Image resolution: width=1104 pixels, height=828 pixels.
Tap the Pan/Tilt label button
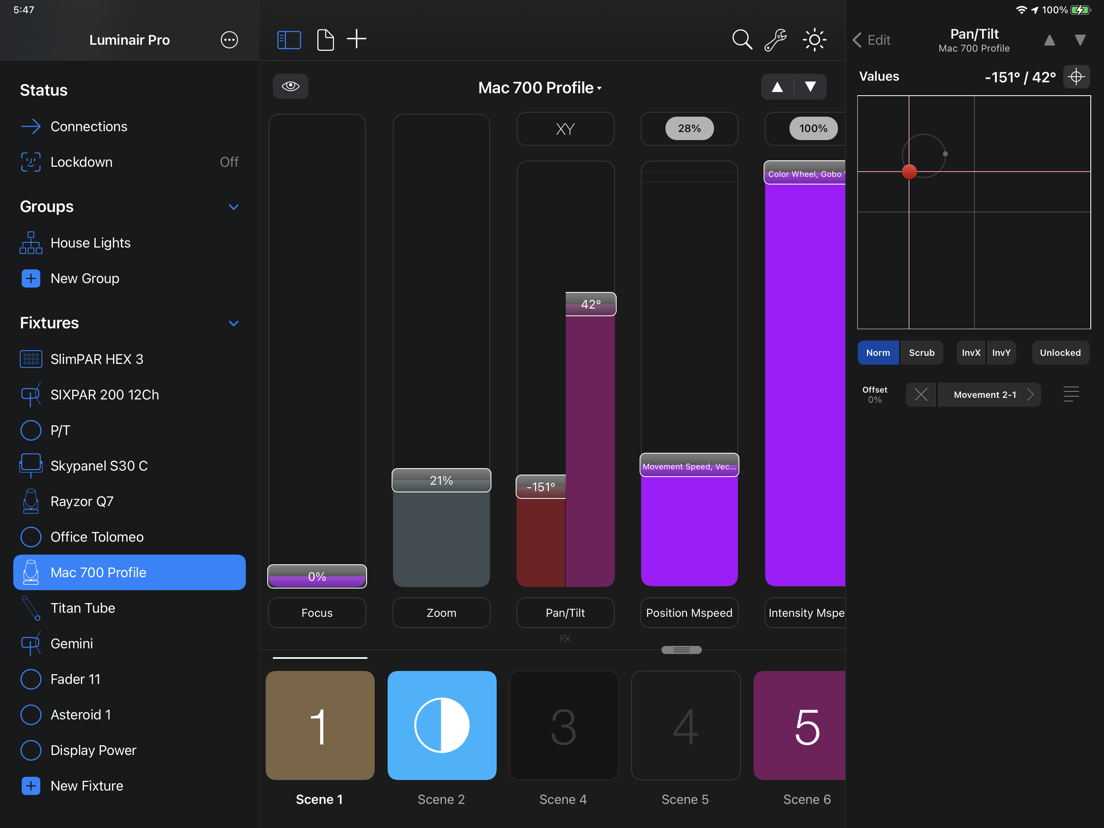point(565,613)
